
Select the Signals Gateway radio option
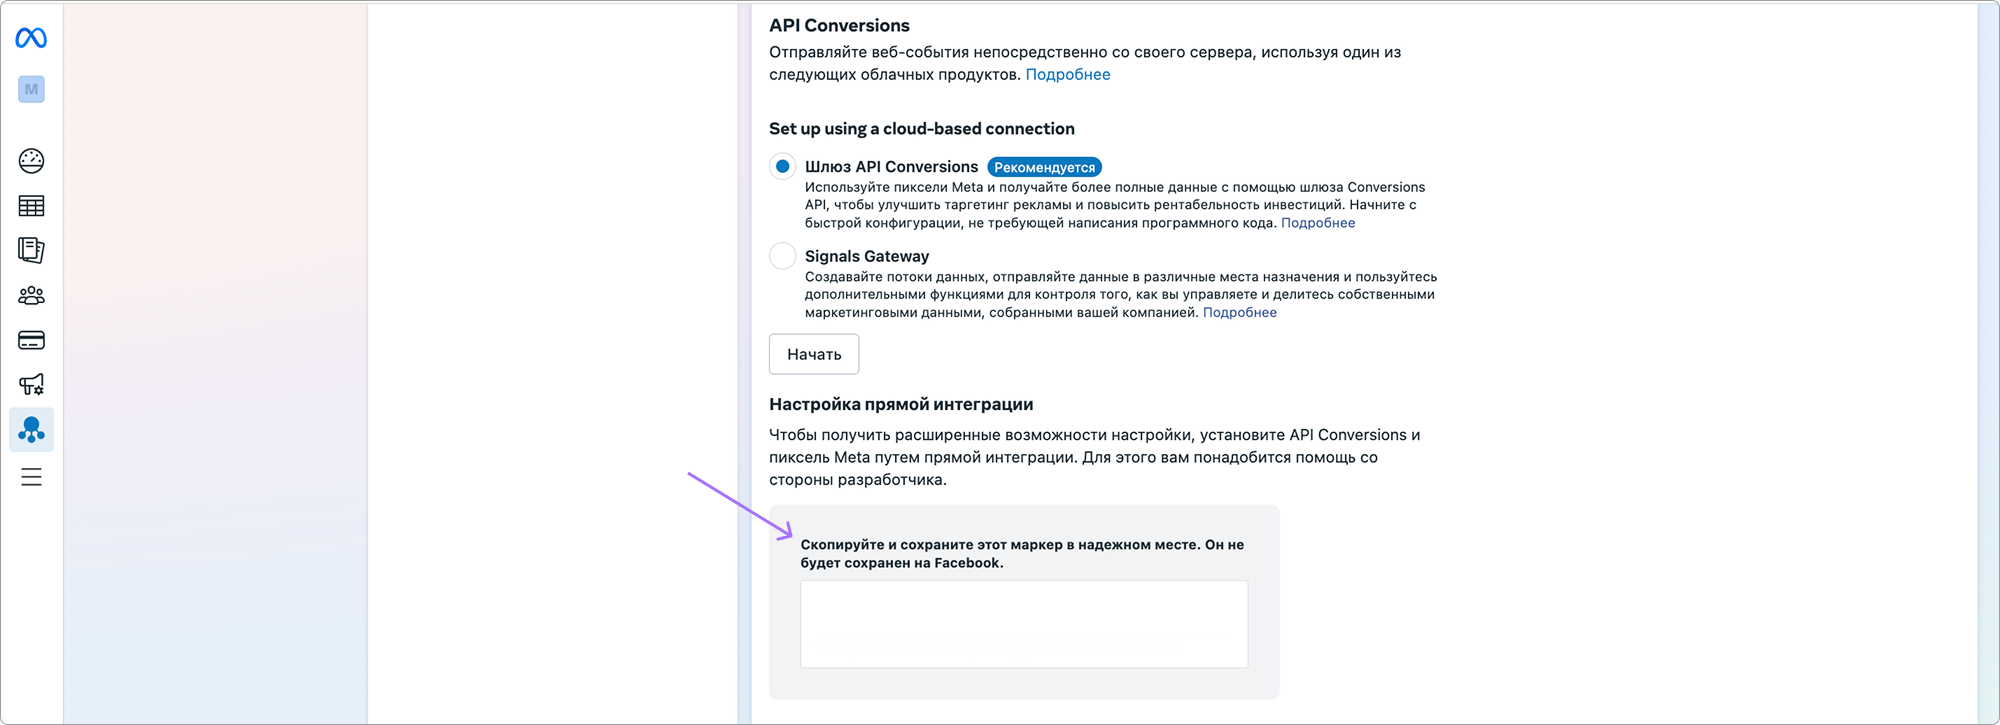(783, 256)
